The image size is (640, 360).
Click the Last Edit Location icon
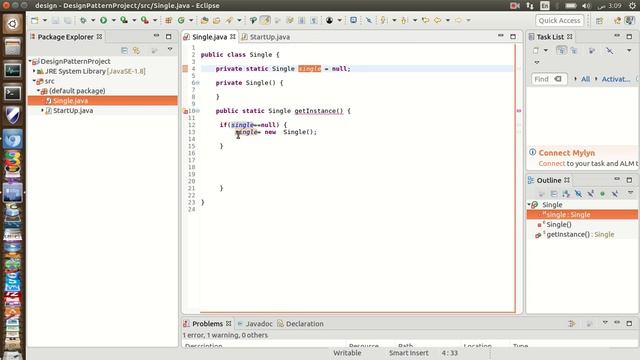[x=425, y=20]
